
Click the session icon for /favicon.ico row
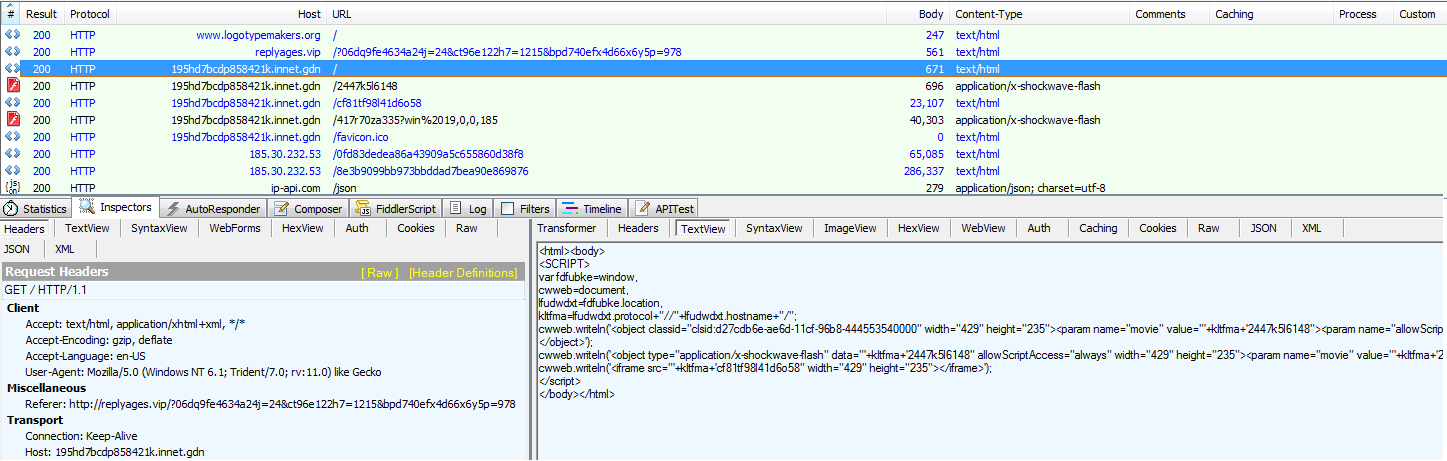point(12,137)
